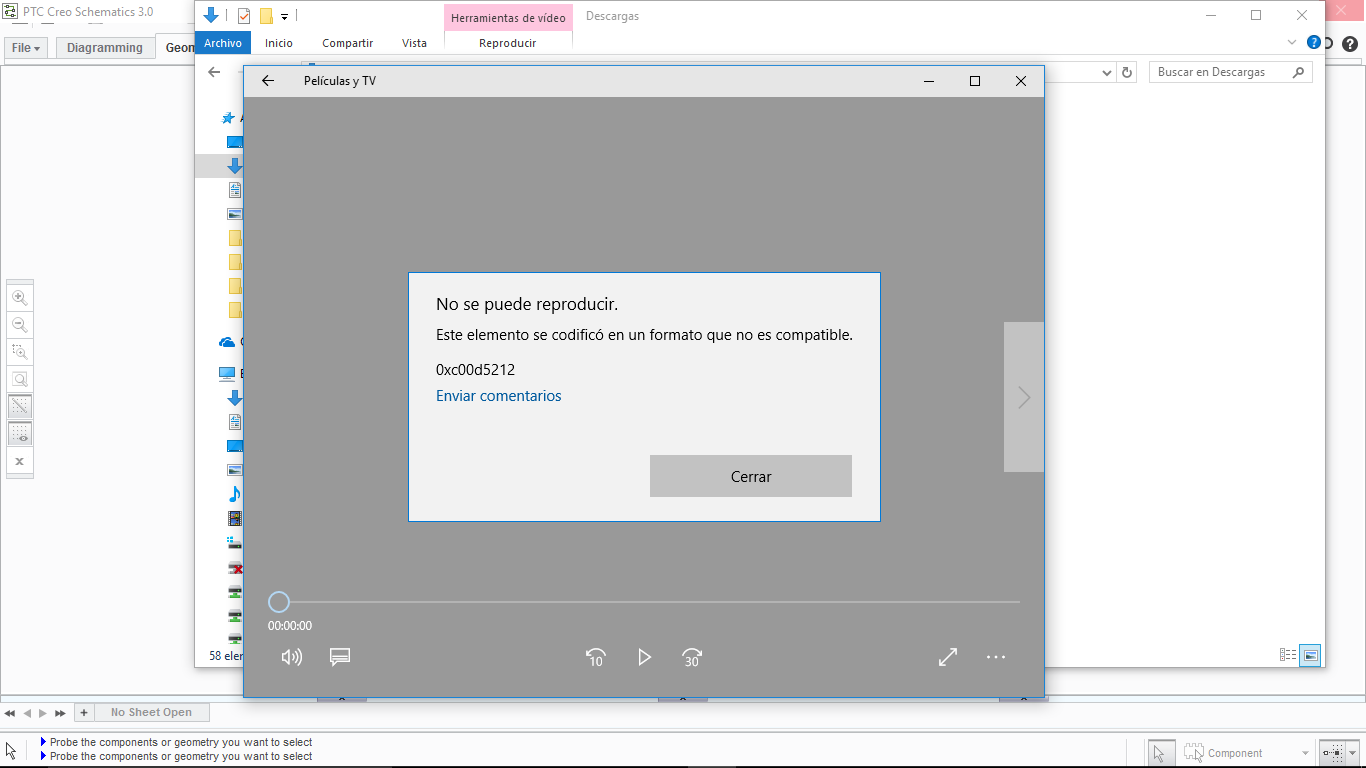Switch to the Compartir ribbon tab
The image size is (1366, 768).
(x=347, y=43)
